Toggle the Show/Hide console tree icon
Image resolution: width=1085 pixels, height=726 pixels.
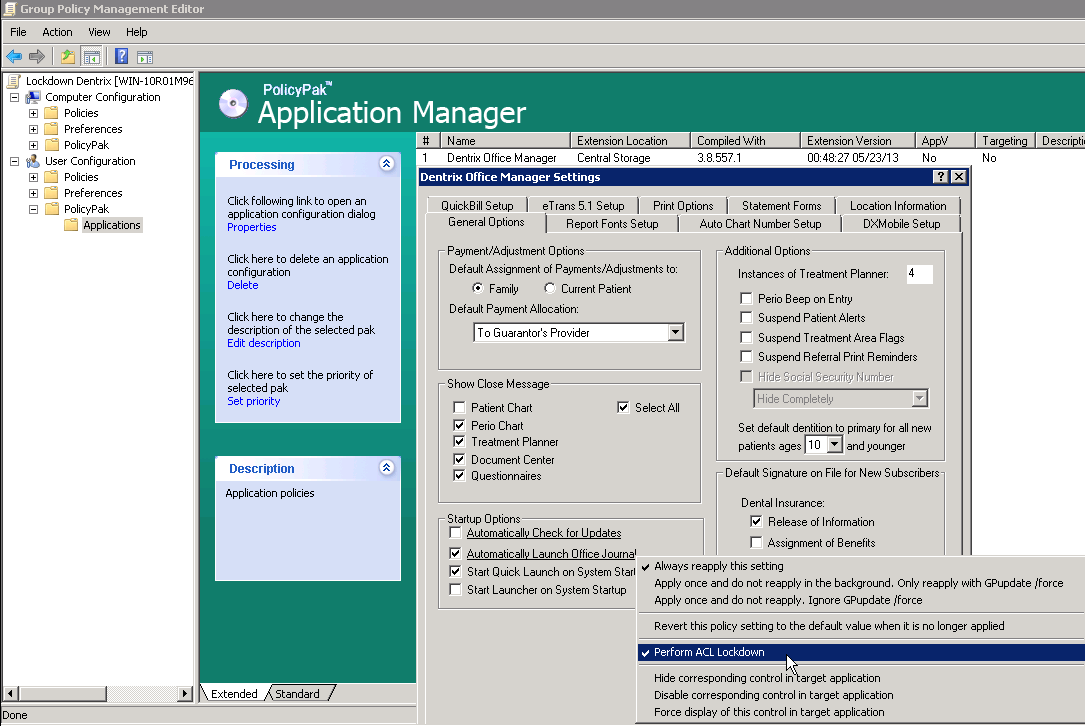pos(91,57)
